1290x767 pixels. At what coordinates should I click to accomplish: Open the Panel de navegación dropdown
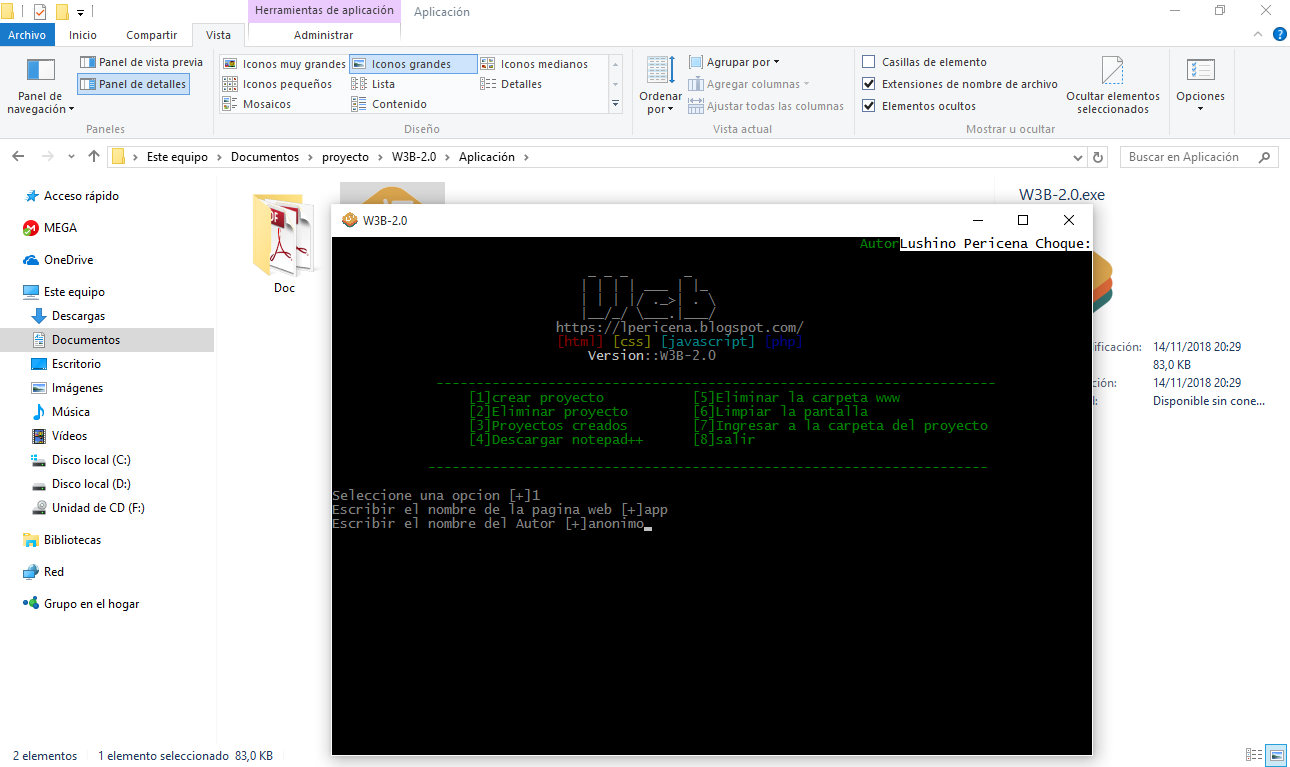[40, 86]
